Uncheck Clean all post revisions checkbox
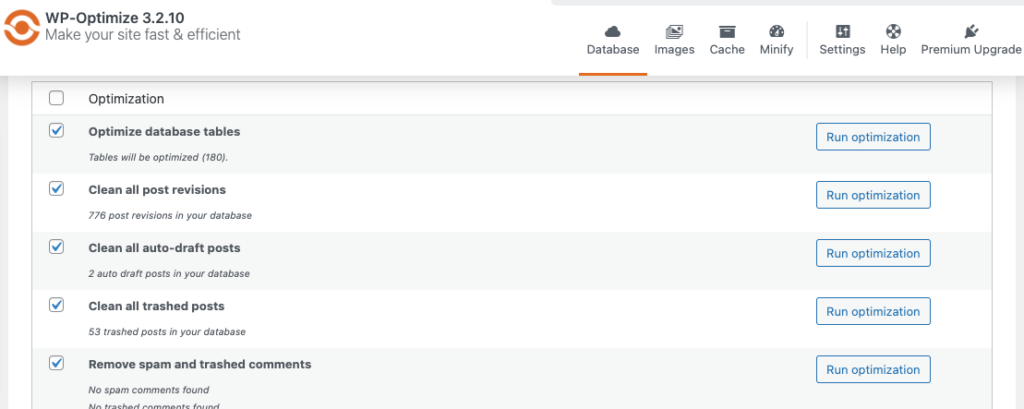Image resolution: width=1024 pixels, height=409 pixels. [x=57, y=189]
